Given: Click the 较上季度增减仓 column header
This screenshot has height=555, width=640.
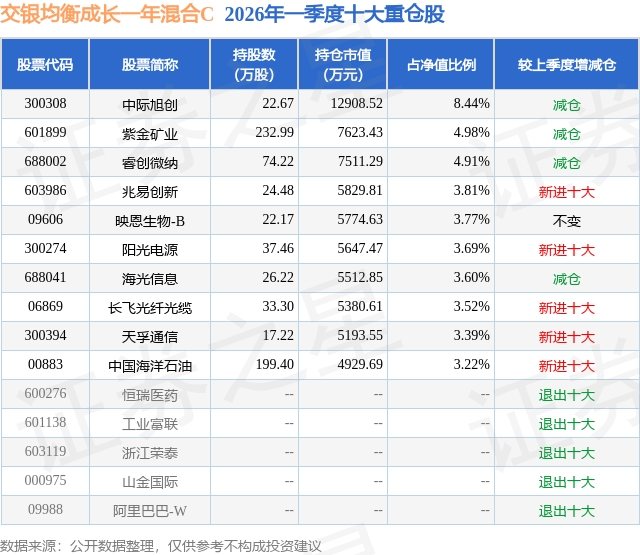Looking at the screenshot, I should coord(567,64).
